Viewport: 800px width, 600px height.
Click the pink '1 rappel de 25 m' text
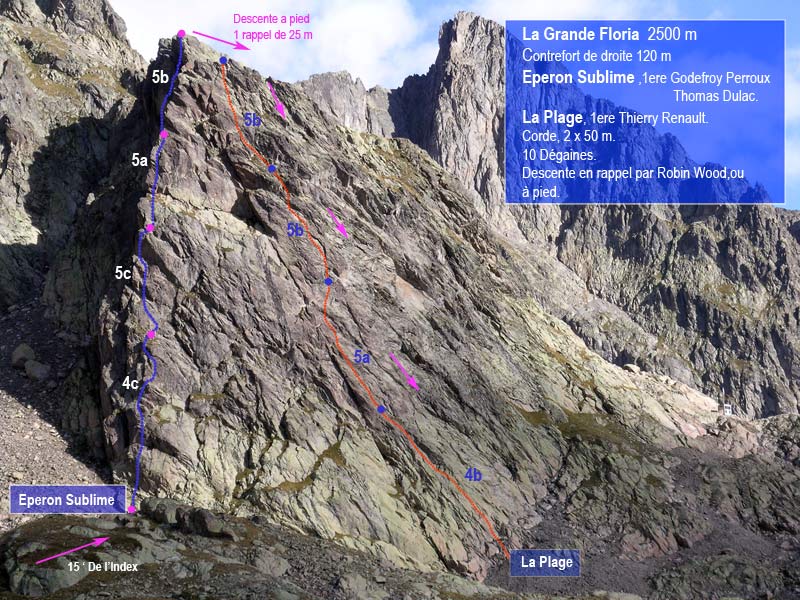click(x=273, y=35)
